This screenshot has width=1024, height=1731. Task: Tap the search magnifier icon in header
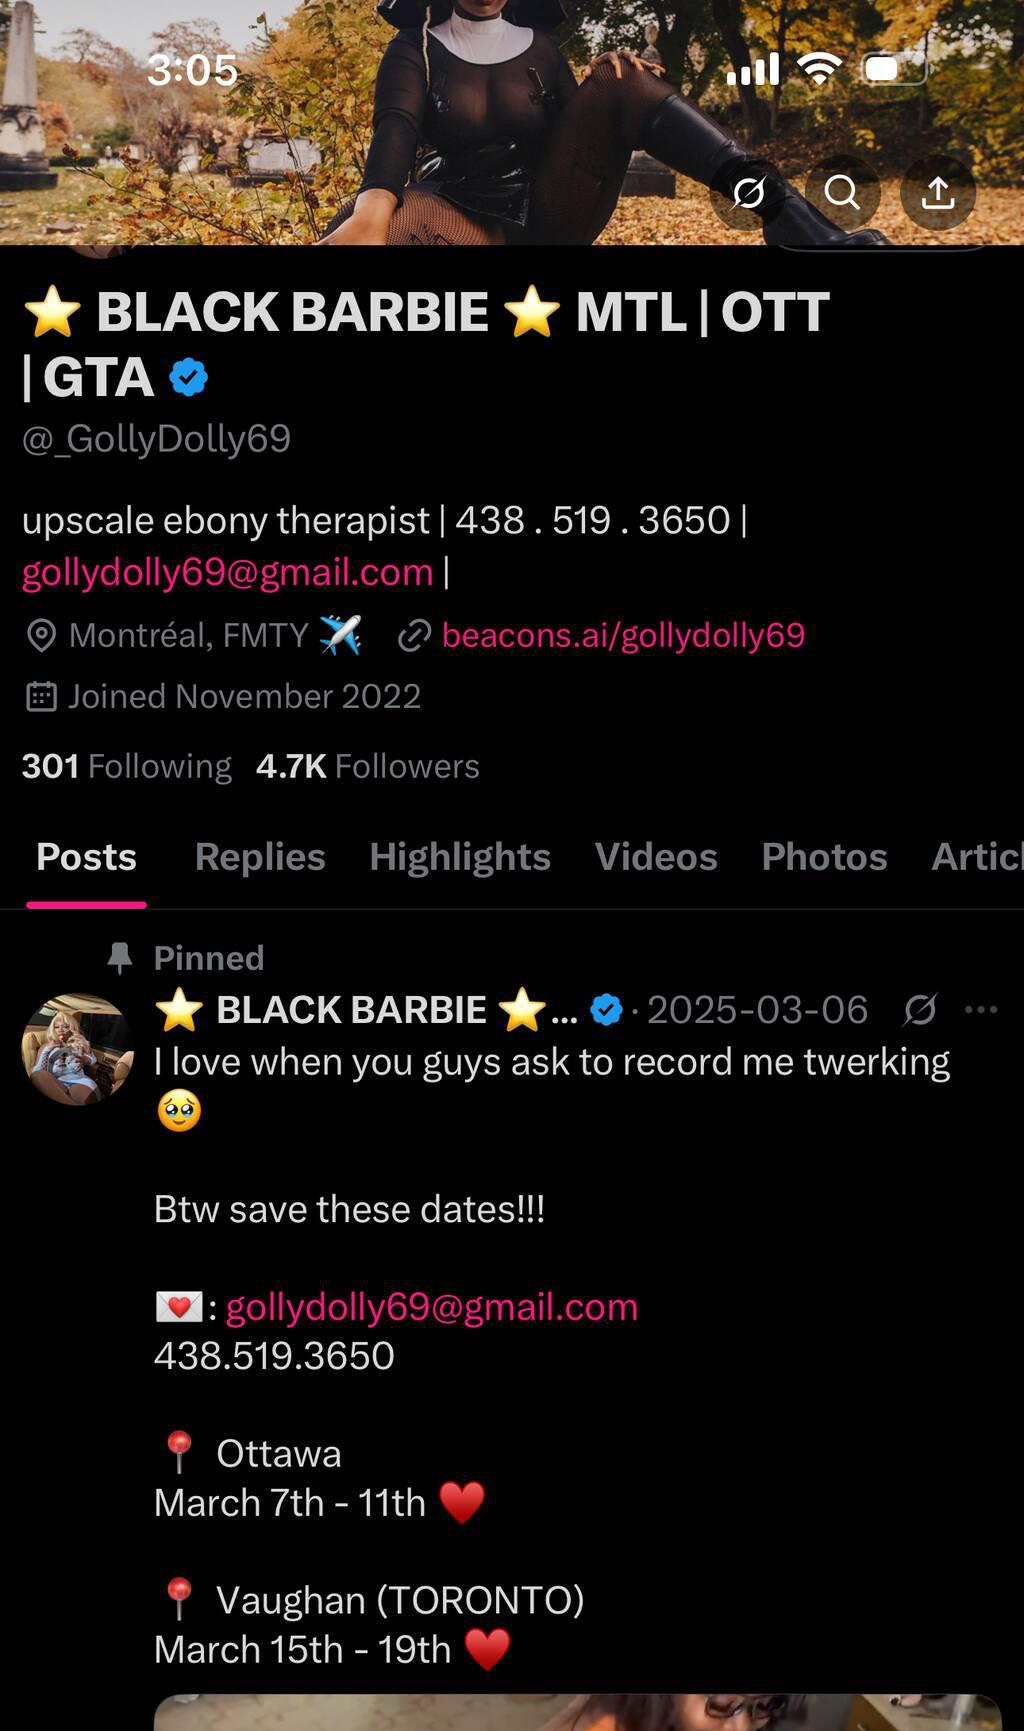[842, 192]
